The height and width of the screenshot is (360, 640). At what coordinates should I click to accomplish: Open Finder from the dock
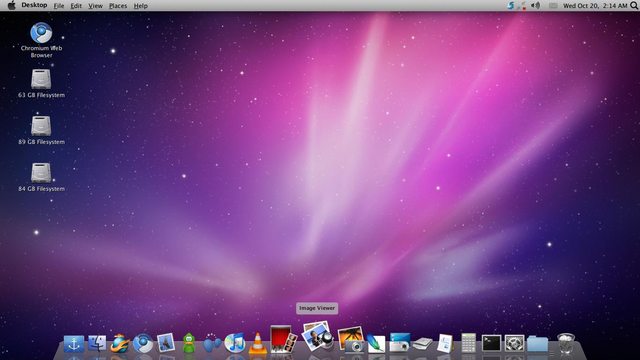pyautogui.click(x=97, y=344)
